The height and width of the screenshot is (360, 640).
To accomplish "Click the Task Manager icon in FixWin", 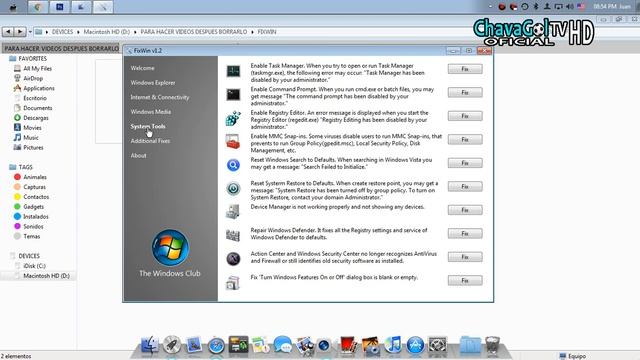I will pos(233,71).
